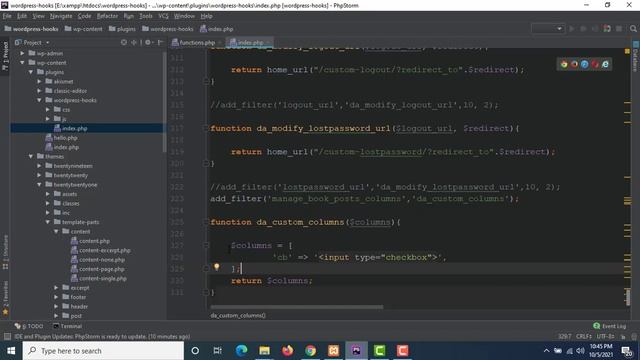Toggle fold marker at line 325 function
This screenshot has height=360, width=640.
tap(206, 222)
